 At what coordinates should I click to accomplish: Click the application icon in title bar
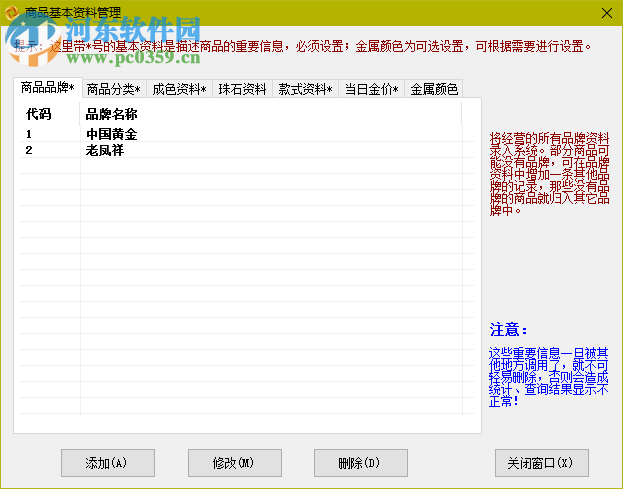pos(12,13)
